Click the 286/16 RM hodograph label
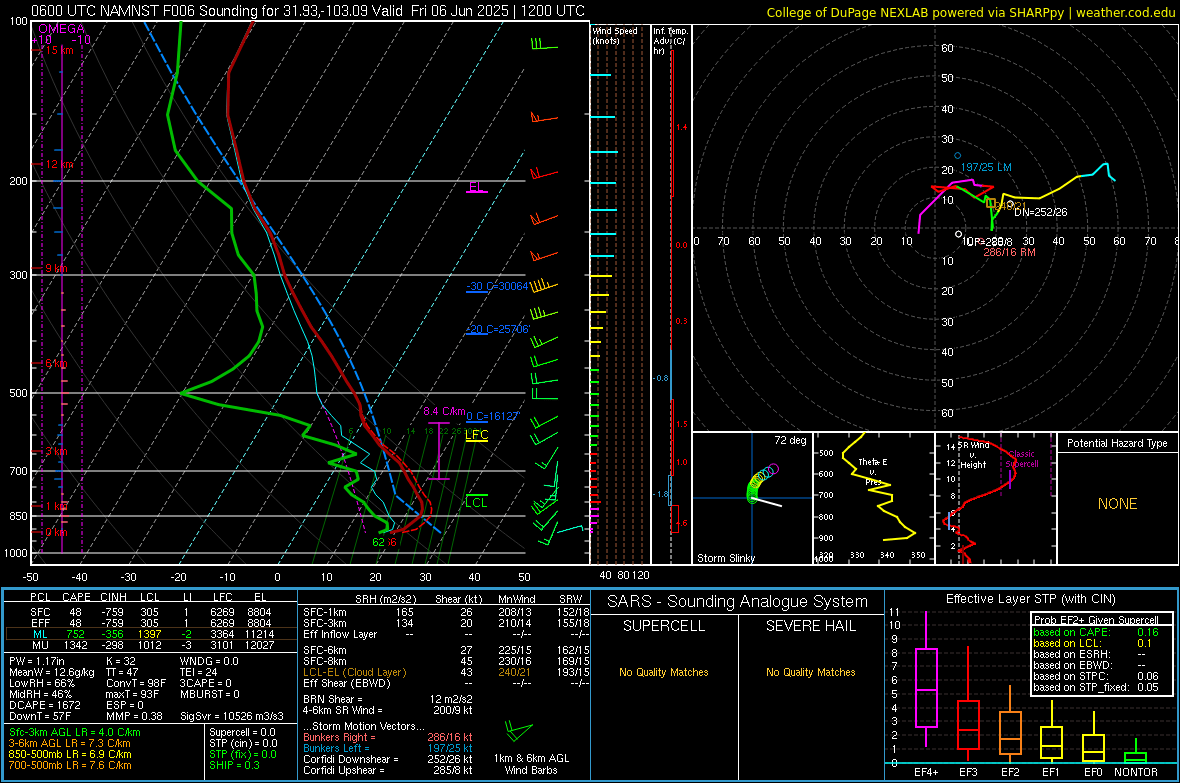The image size is (1180, 783). [x=1009, y=252]
